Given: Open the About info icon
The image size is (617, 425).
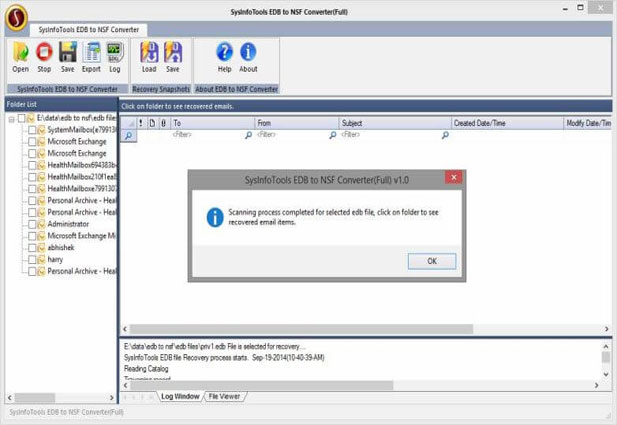Looking at the screenshot, I should 248,52.
